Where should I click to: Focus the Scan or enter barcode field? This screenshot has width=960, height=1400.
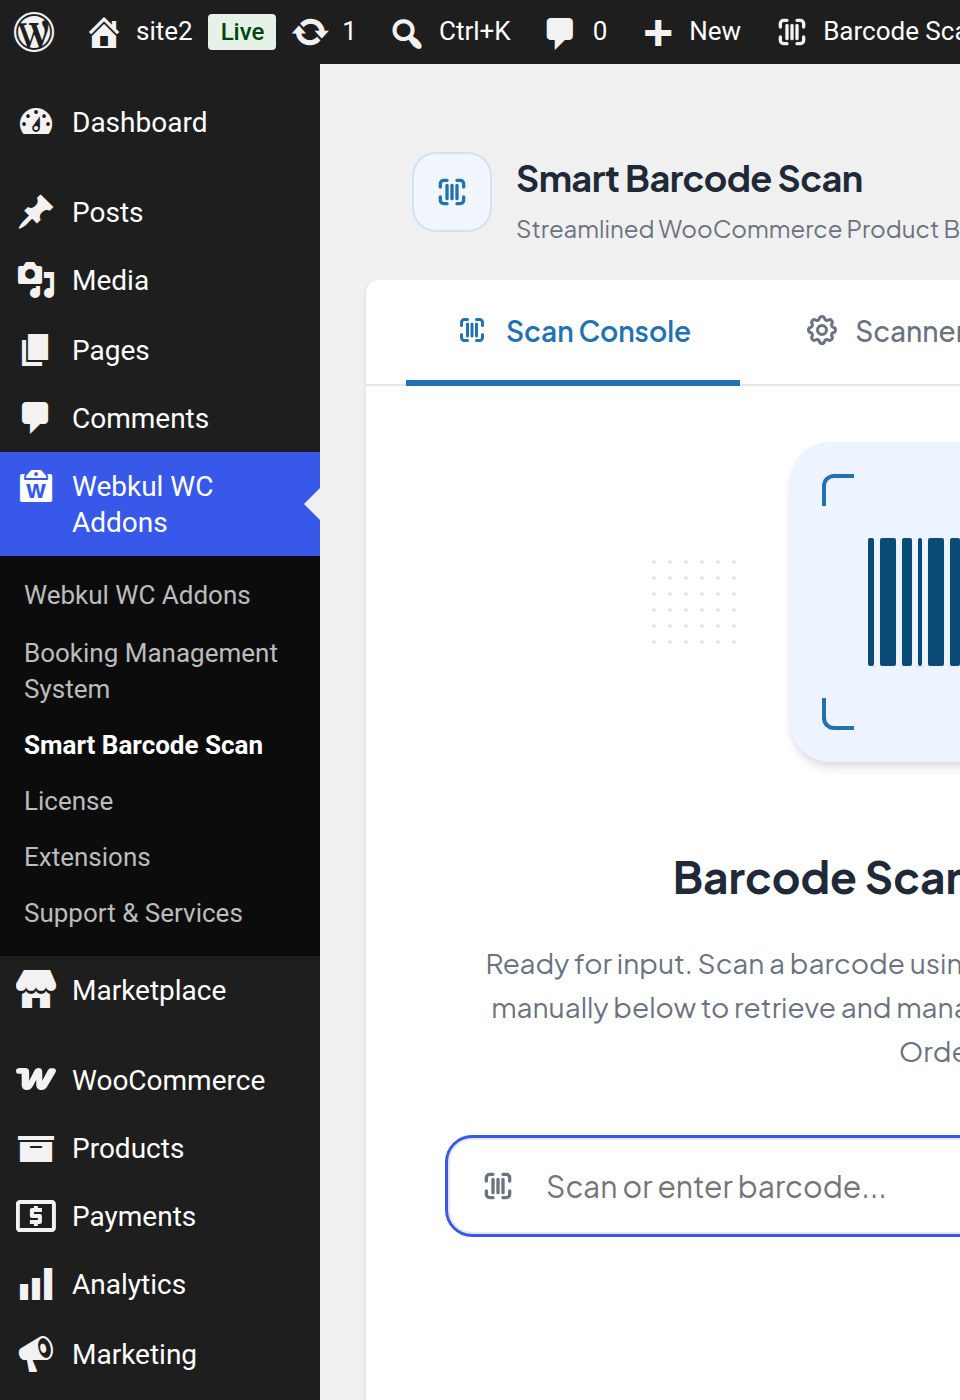704,1186
